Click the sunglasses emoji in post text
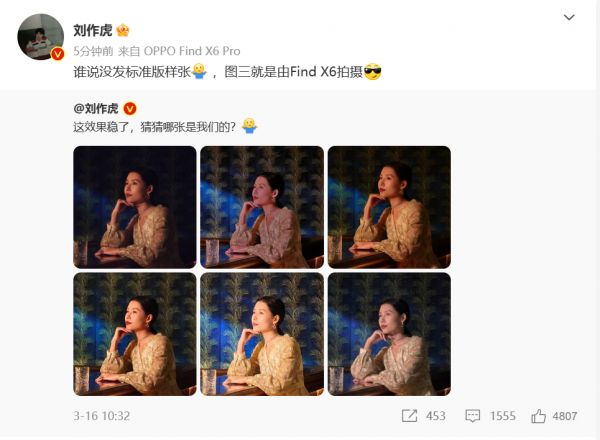Screen dimensions: 600x440 (x=373, y=72)
